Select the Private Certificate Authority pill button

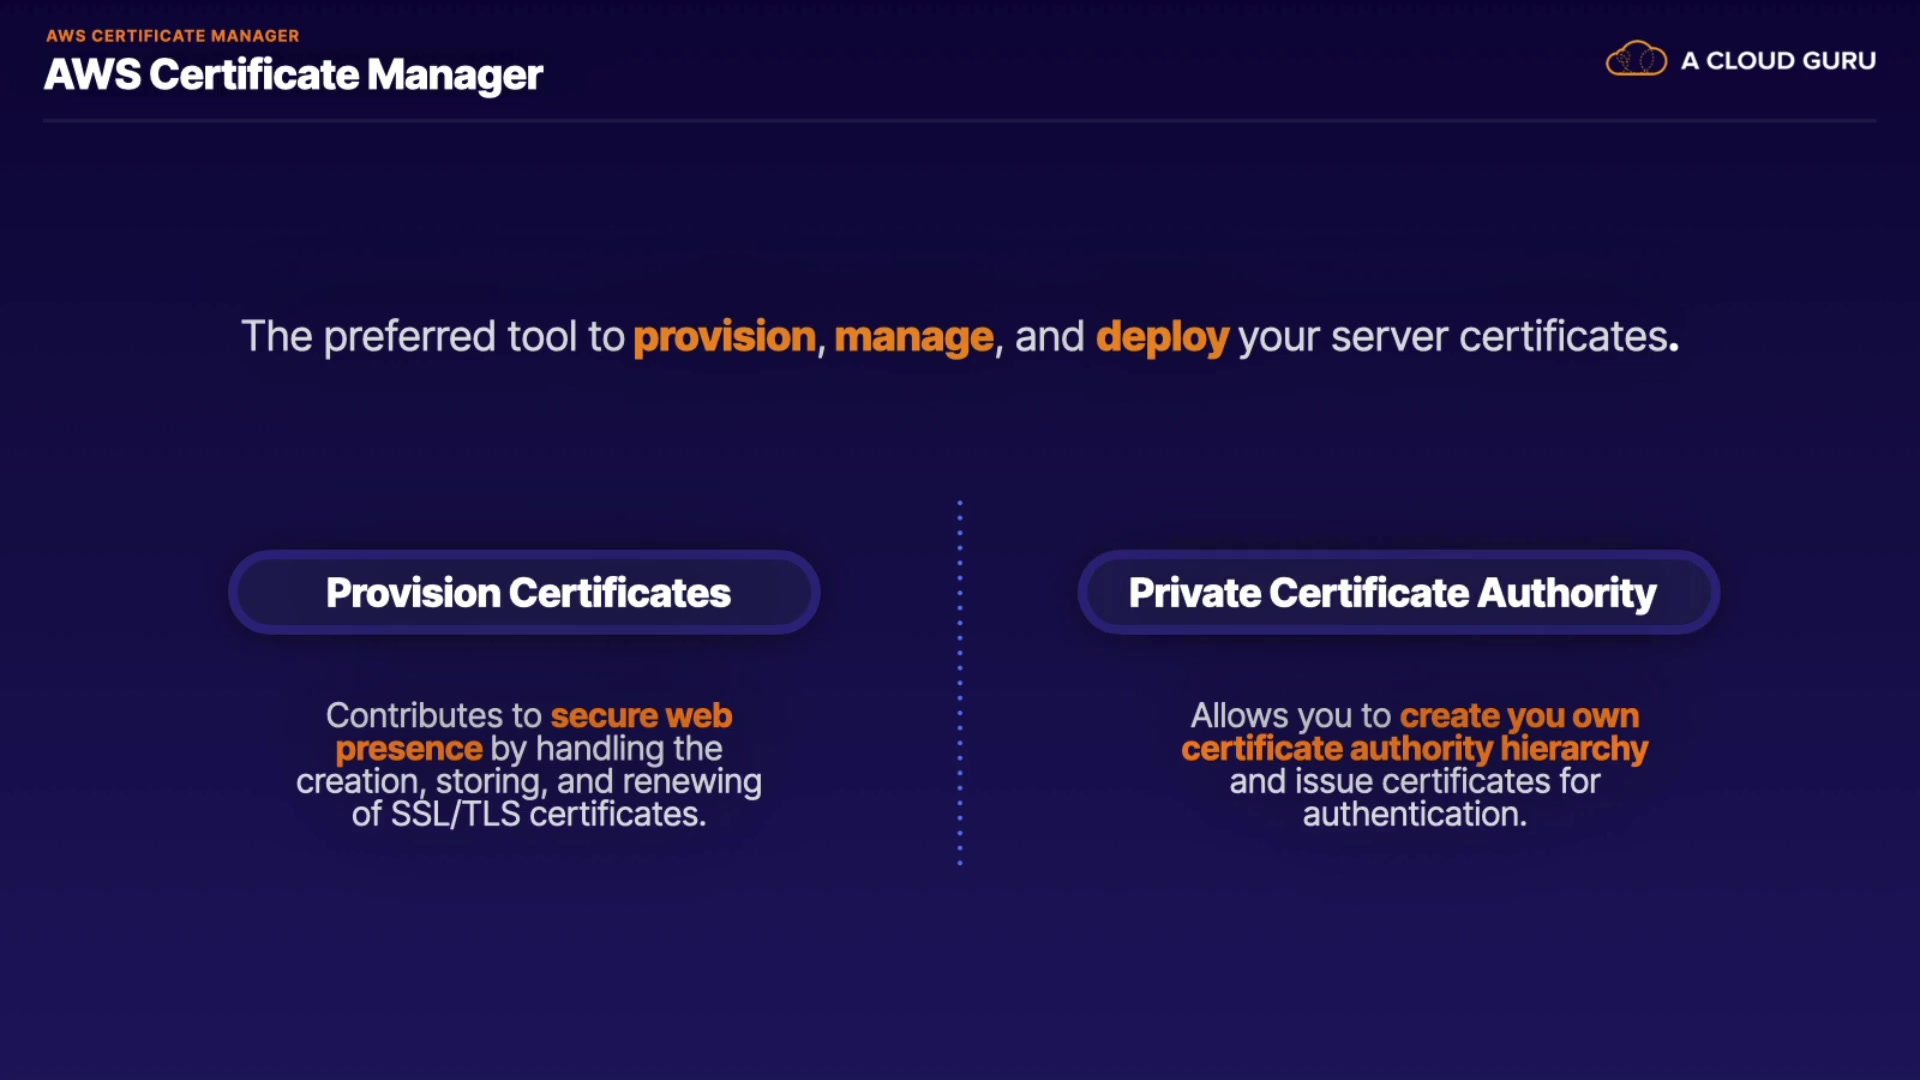1398,592
